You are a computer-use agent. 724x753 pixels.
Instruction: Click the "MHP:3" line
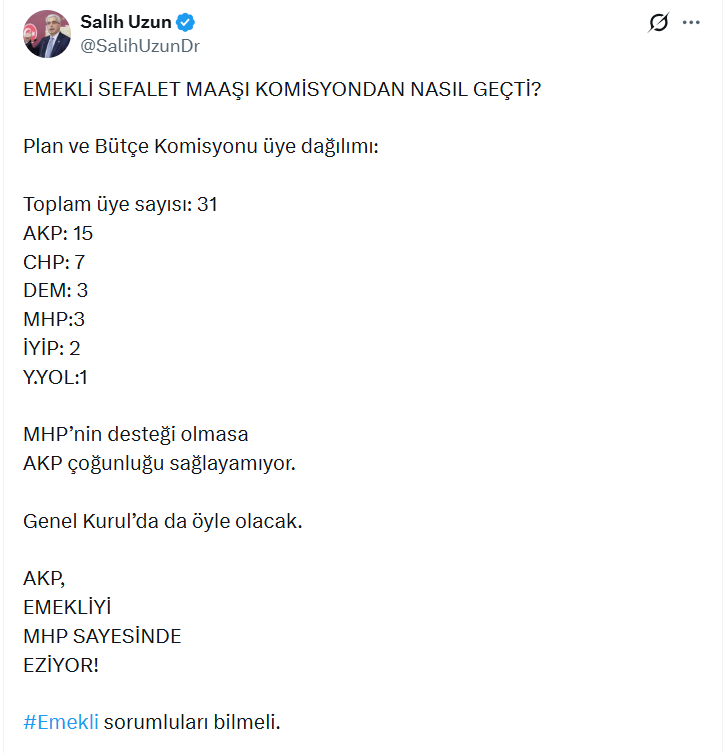[x=54, y=320]
